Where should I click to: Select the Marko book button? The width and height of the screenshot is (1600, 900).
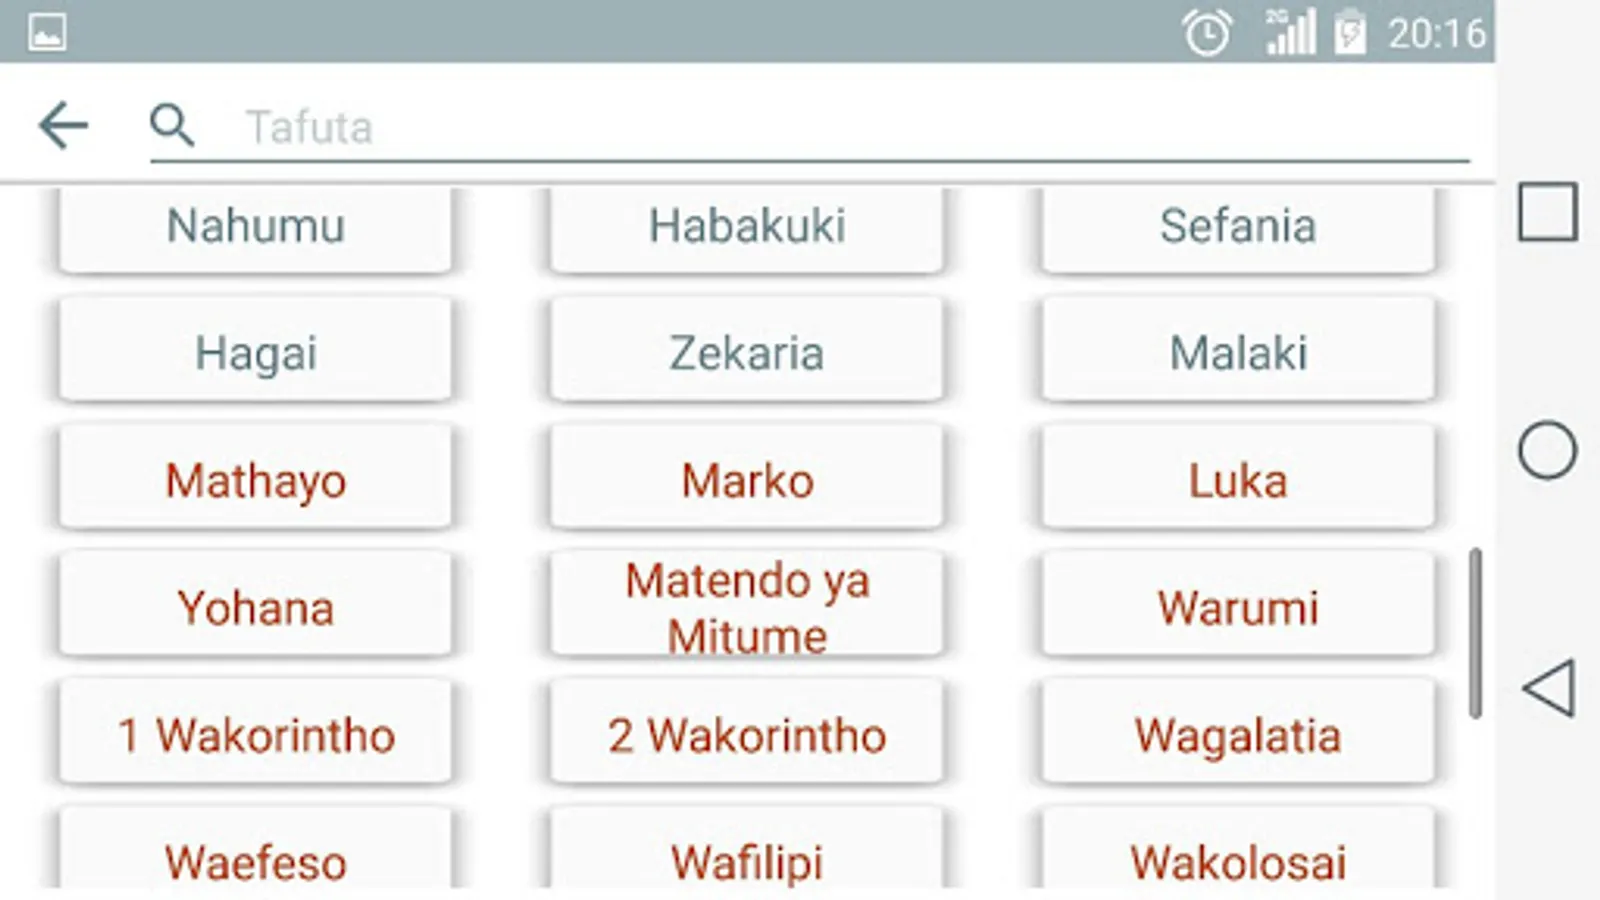(x=747, y=480)
